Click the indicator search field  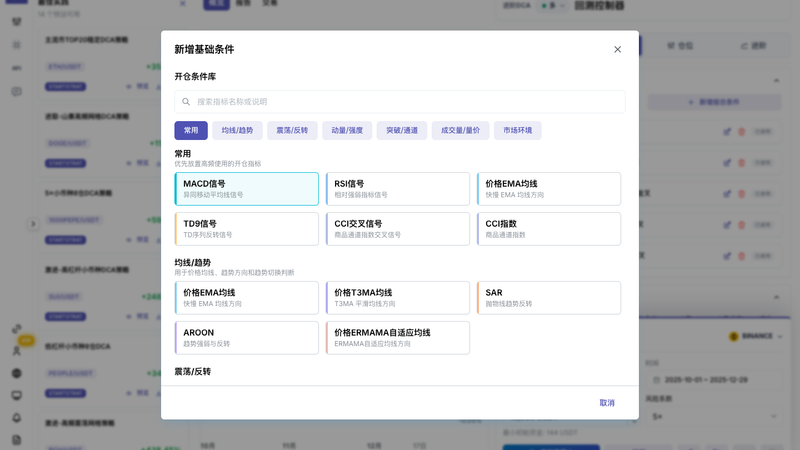pyautogui.click(x=399, y=102)
